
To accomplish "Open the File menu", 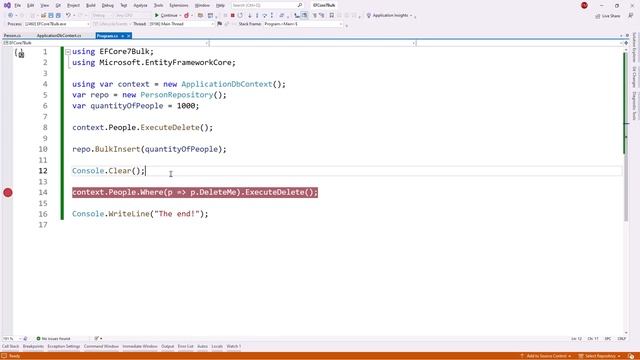I will pos(18,5).
